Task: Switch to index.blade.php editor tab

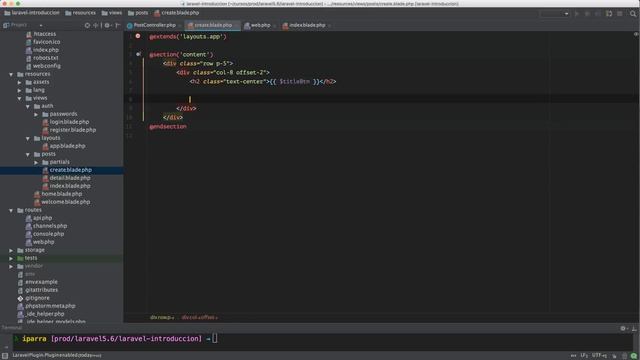Action: pos(307,25)
